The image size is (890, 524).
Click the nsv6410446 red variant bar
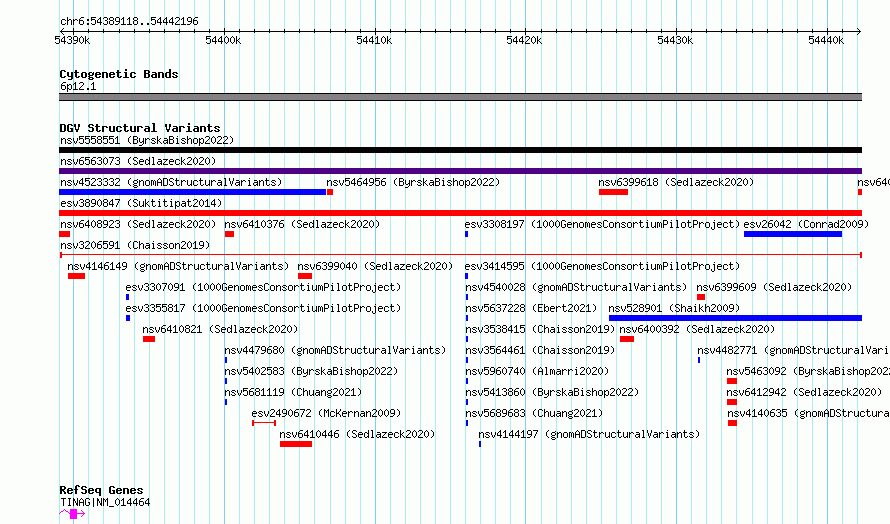pyautogui.click(x=296, y=444)
